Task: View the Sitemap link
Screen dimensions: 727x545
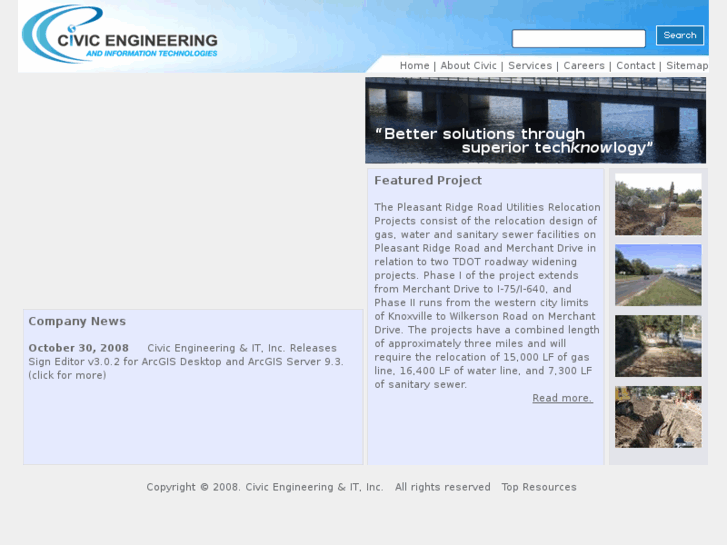Action: point(687,65)
